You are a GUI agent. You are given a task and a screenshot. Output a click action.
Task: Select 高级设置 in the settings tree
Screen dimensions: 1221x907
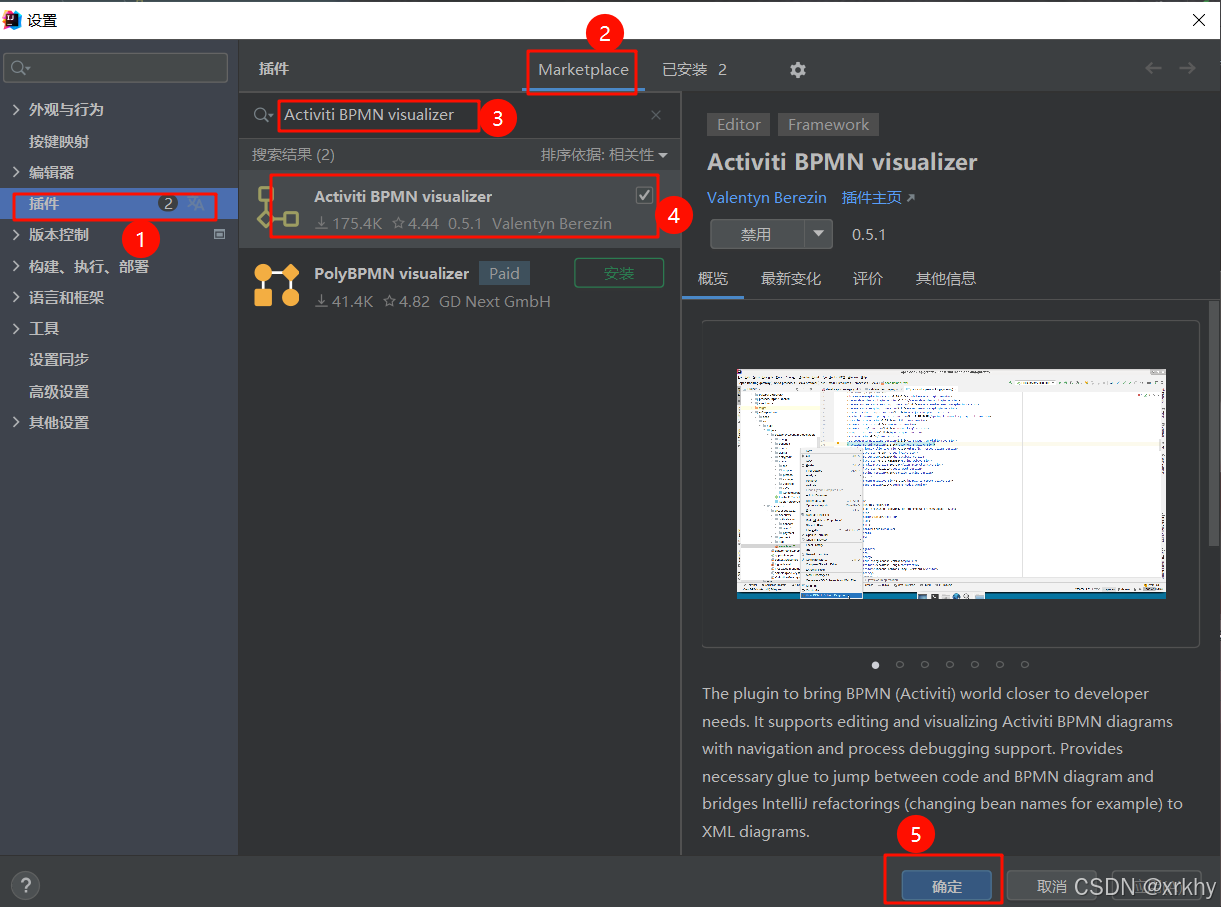coord(59,391)
